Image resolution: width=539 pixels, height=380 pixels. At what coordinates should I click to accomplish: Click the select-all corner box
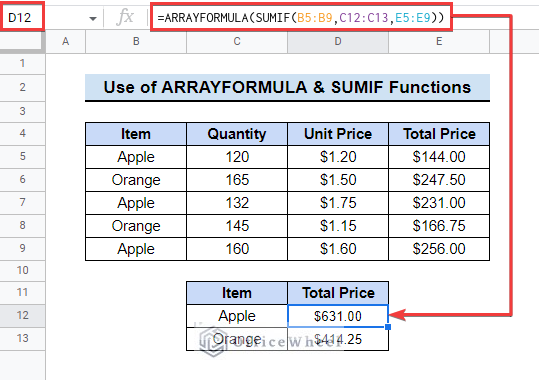[22, 42]
